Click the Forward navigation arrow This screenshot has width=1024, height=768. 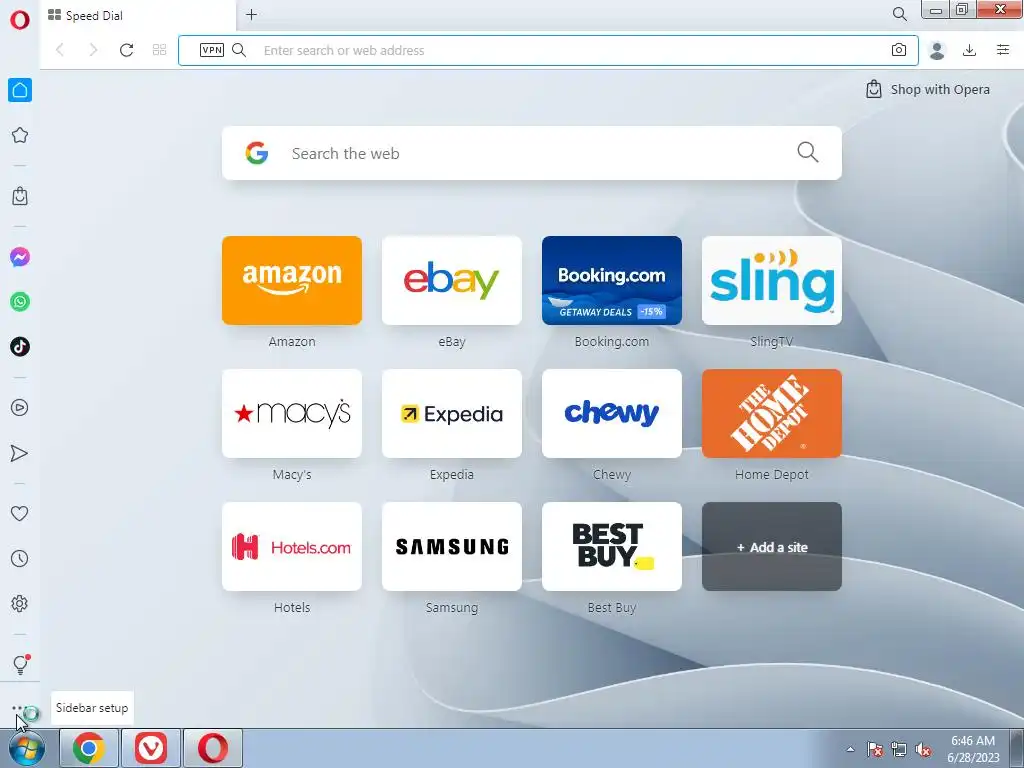click(x=93, y=50)
